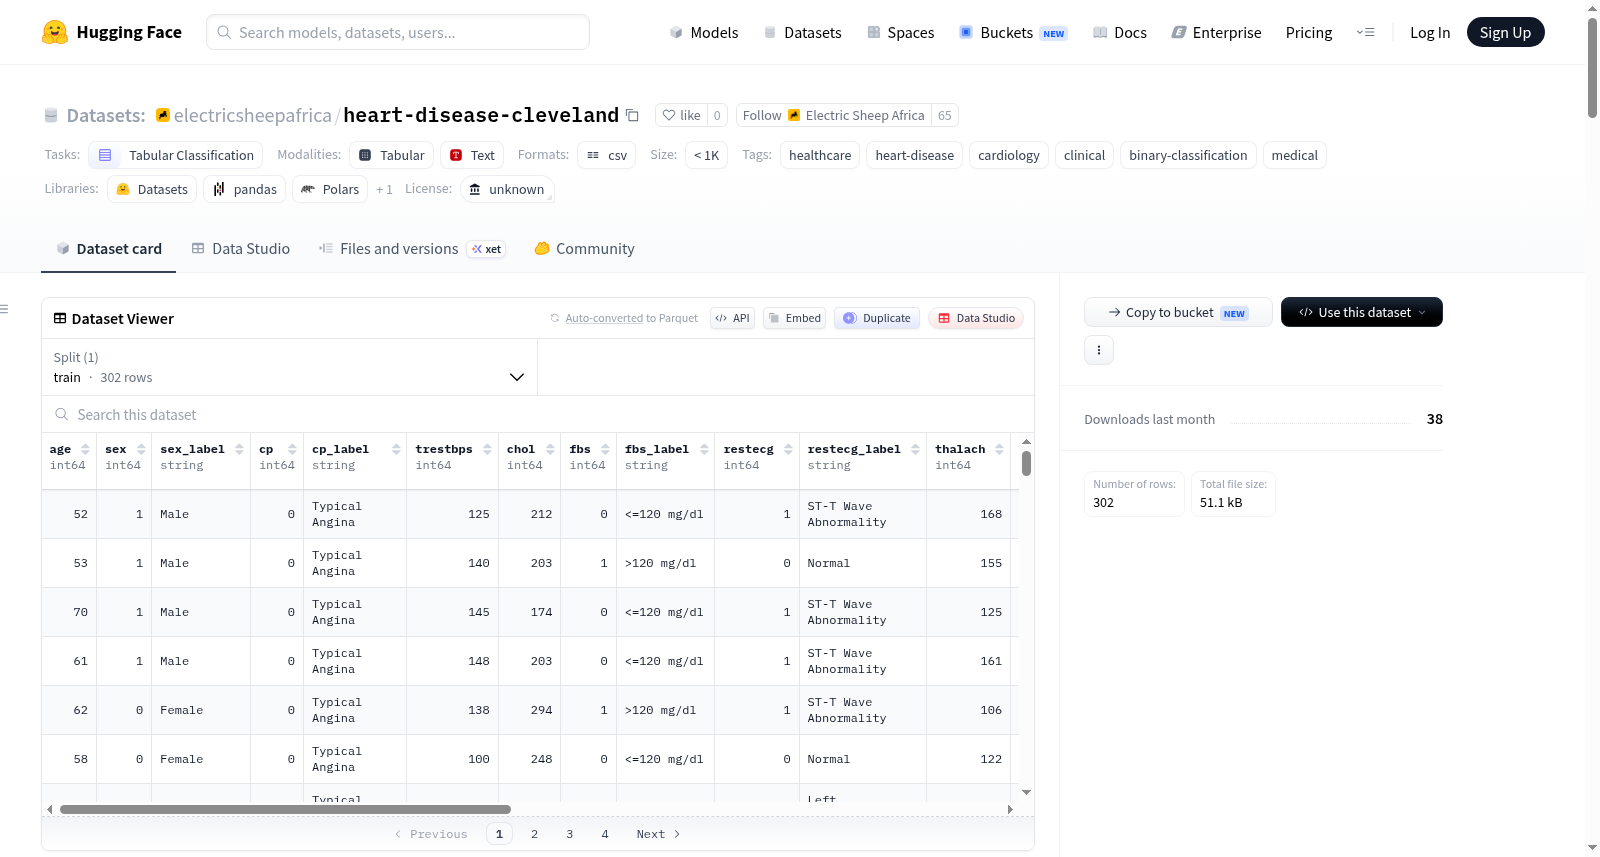Expand the Use this dataset dropdown
The height and width of the screenshot is (857, 1600).
point(1362,312)
